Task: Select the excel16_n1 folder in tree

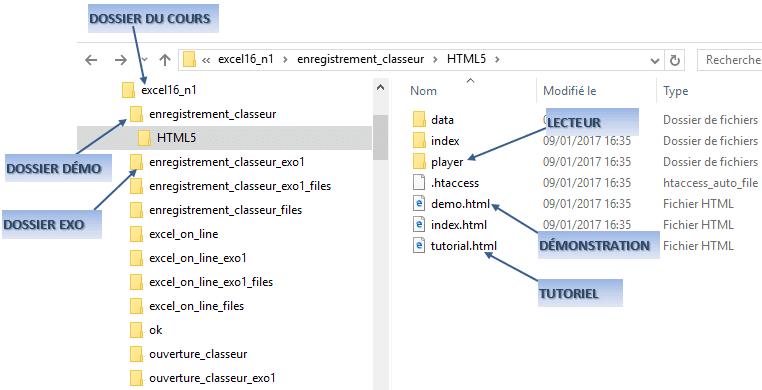Action: (169, 90)
